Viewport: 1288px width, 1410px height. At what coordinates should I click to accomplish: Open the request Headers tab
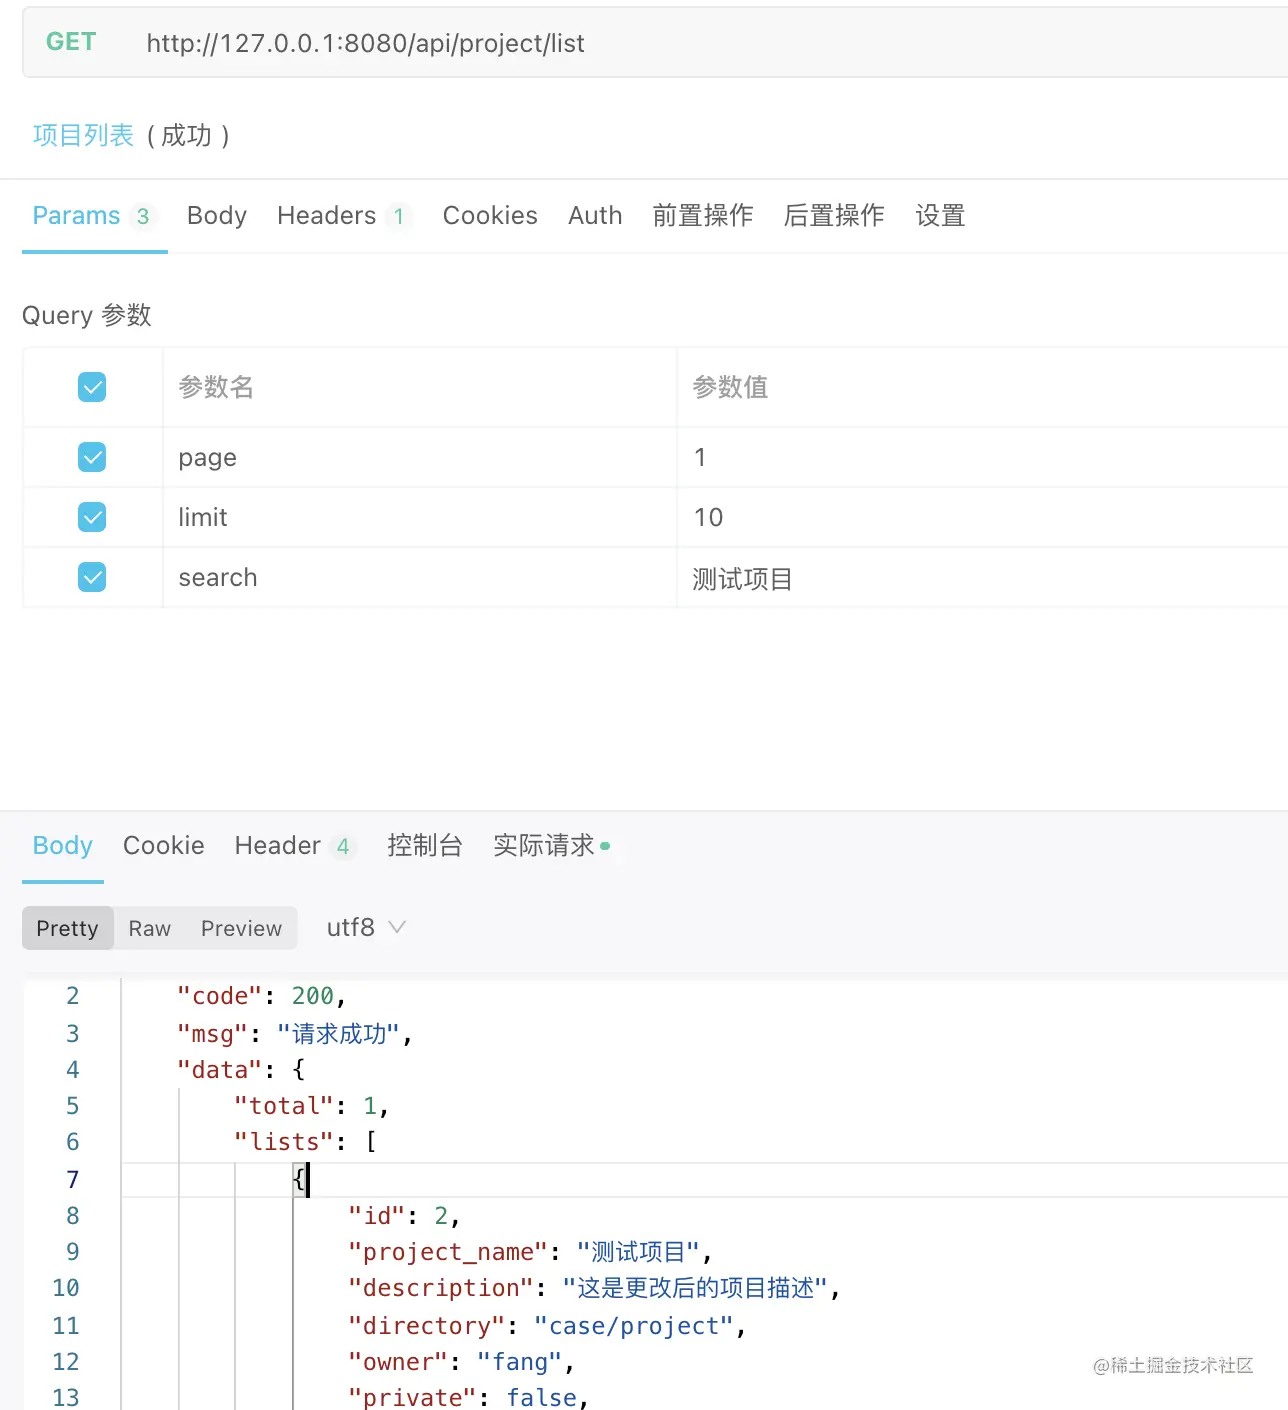tap(343, 216)
